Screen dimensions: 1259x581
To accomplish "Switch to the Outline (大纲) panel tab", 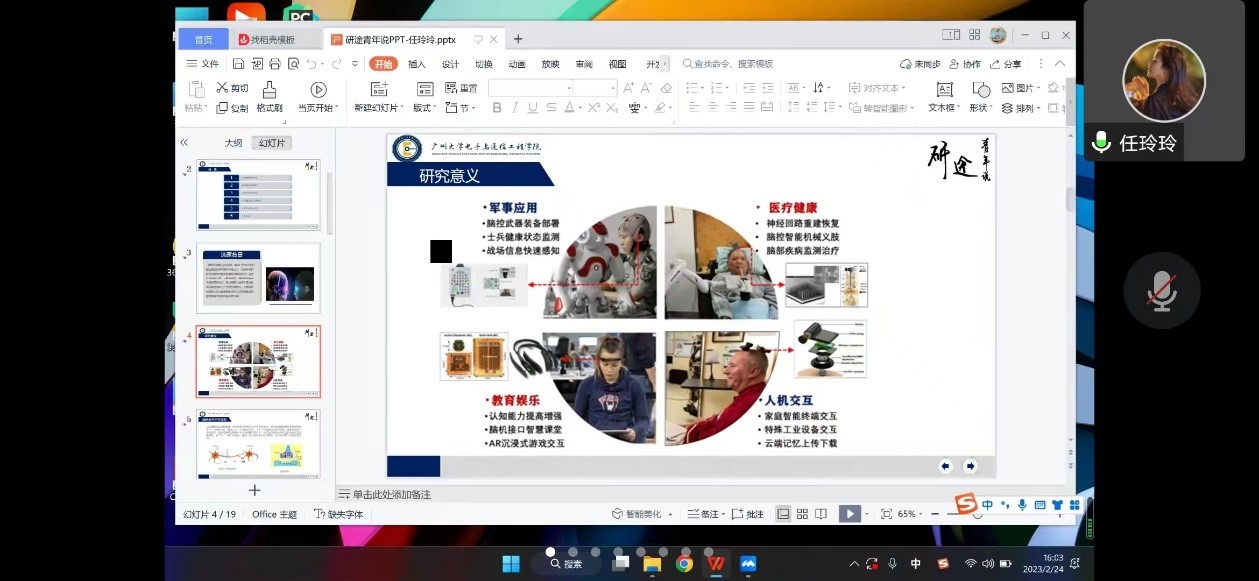I will pos(233,143).
